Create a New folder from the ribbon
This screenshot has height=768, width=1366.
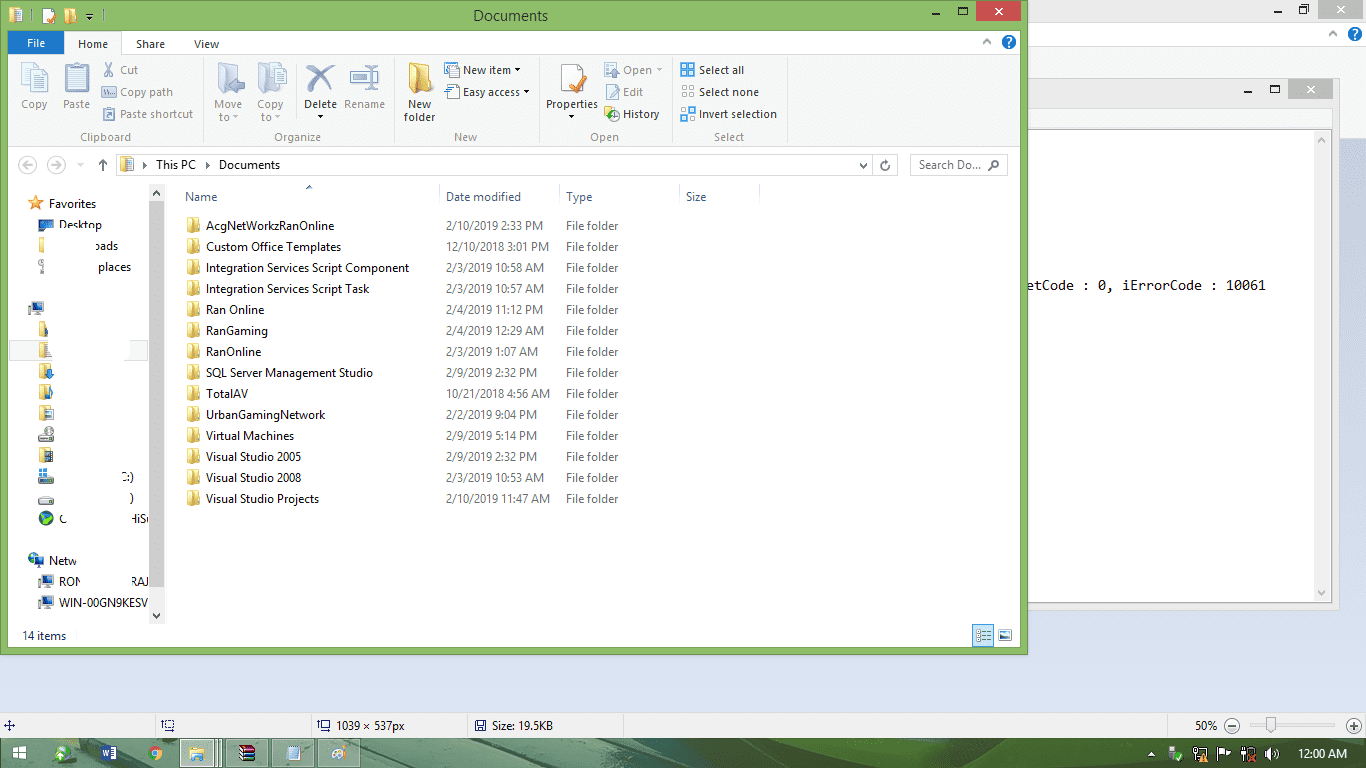(x=420, y=92)
